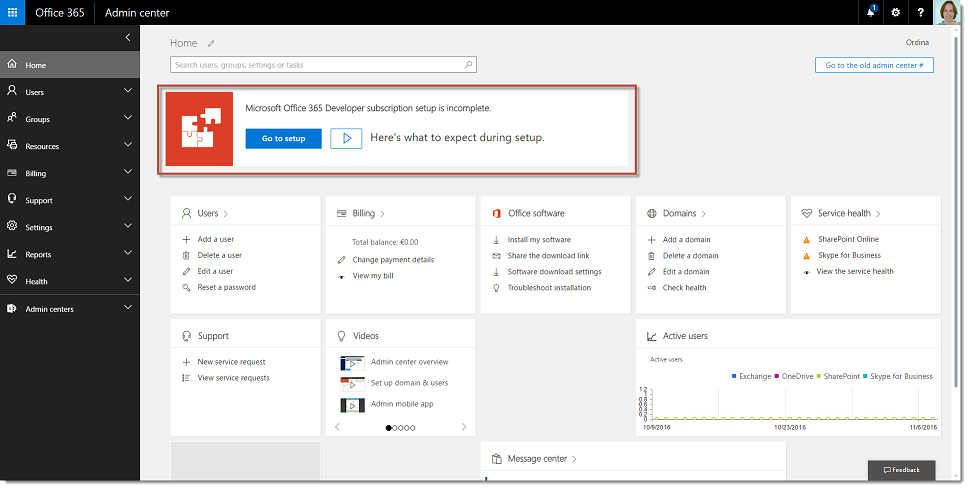This screenshot has width=968, height=488.
Task: Click the trash icon for Delete a domain
Action: point(651,256)
